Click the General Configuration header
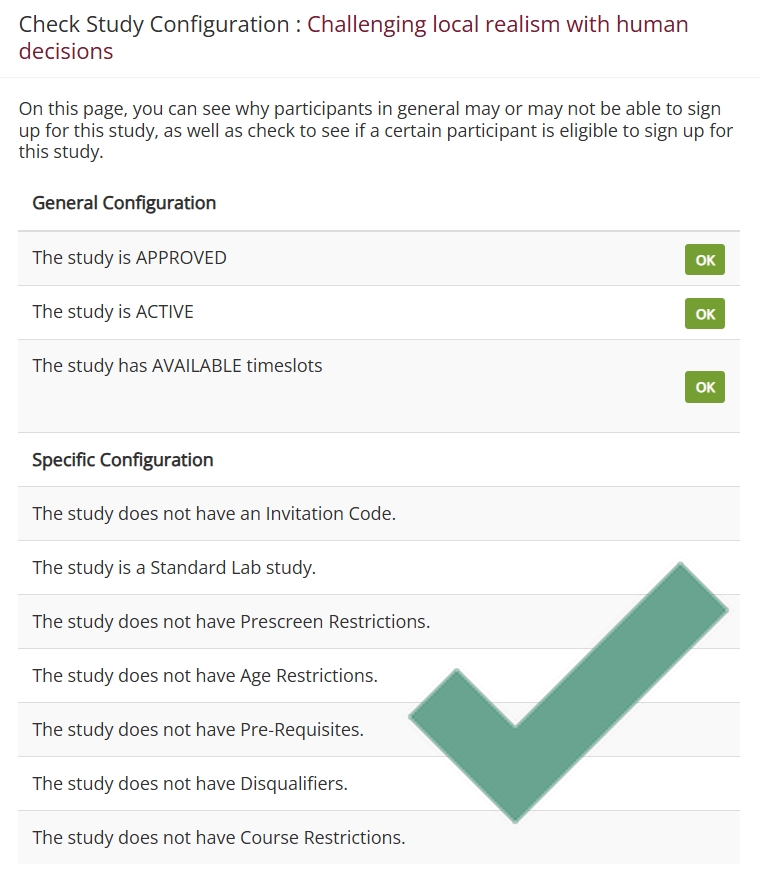Screen dimensions: 760x888 pos(124,203)
